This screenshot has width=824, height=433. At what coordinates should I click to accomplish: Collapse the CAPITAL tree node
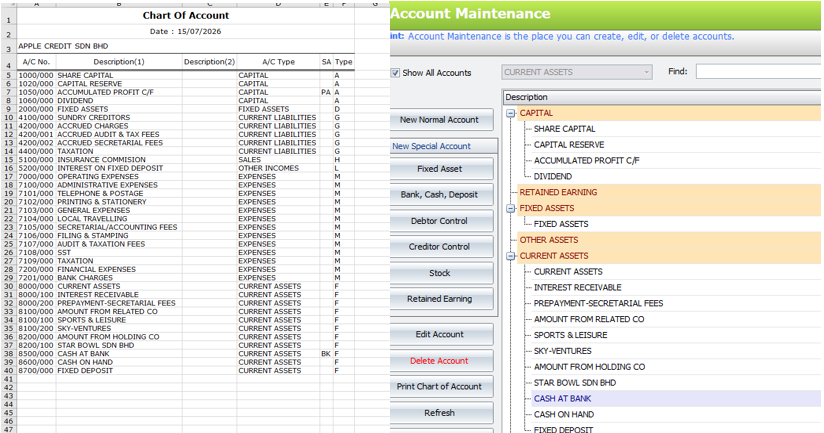(511, 113)
